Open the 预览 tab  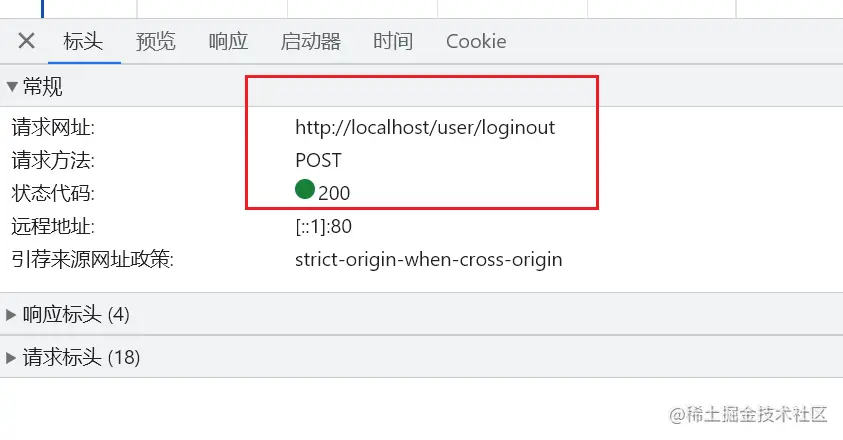156,41
